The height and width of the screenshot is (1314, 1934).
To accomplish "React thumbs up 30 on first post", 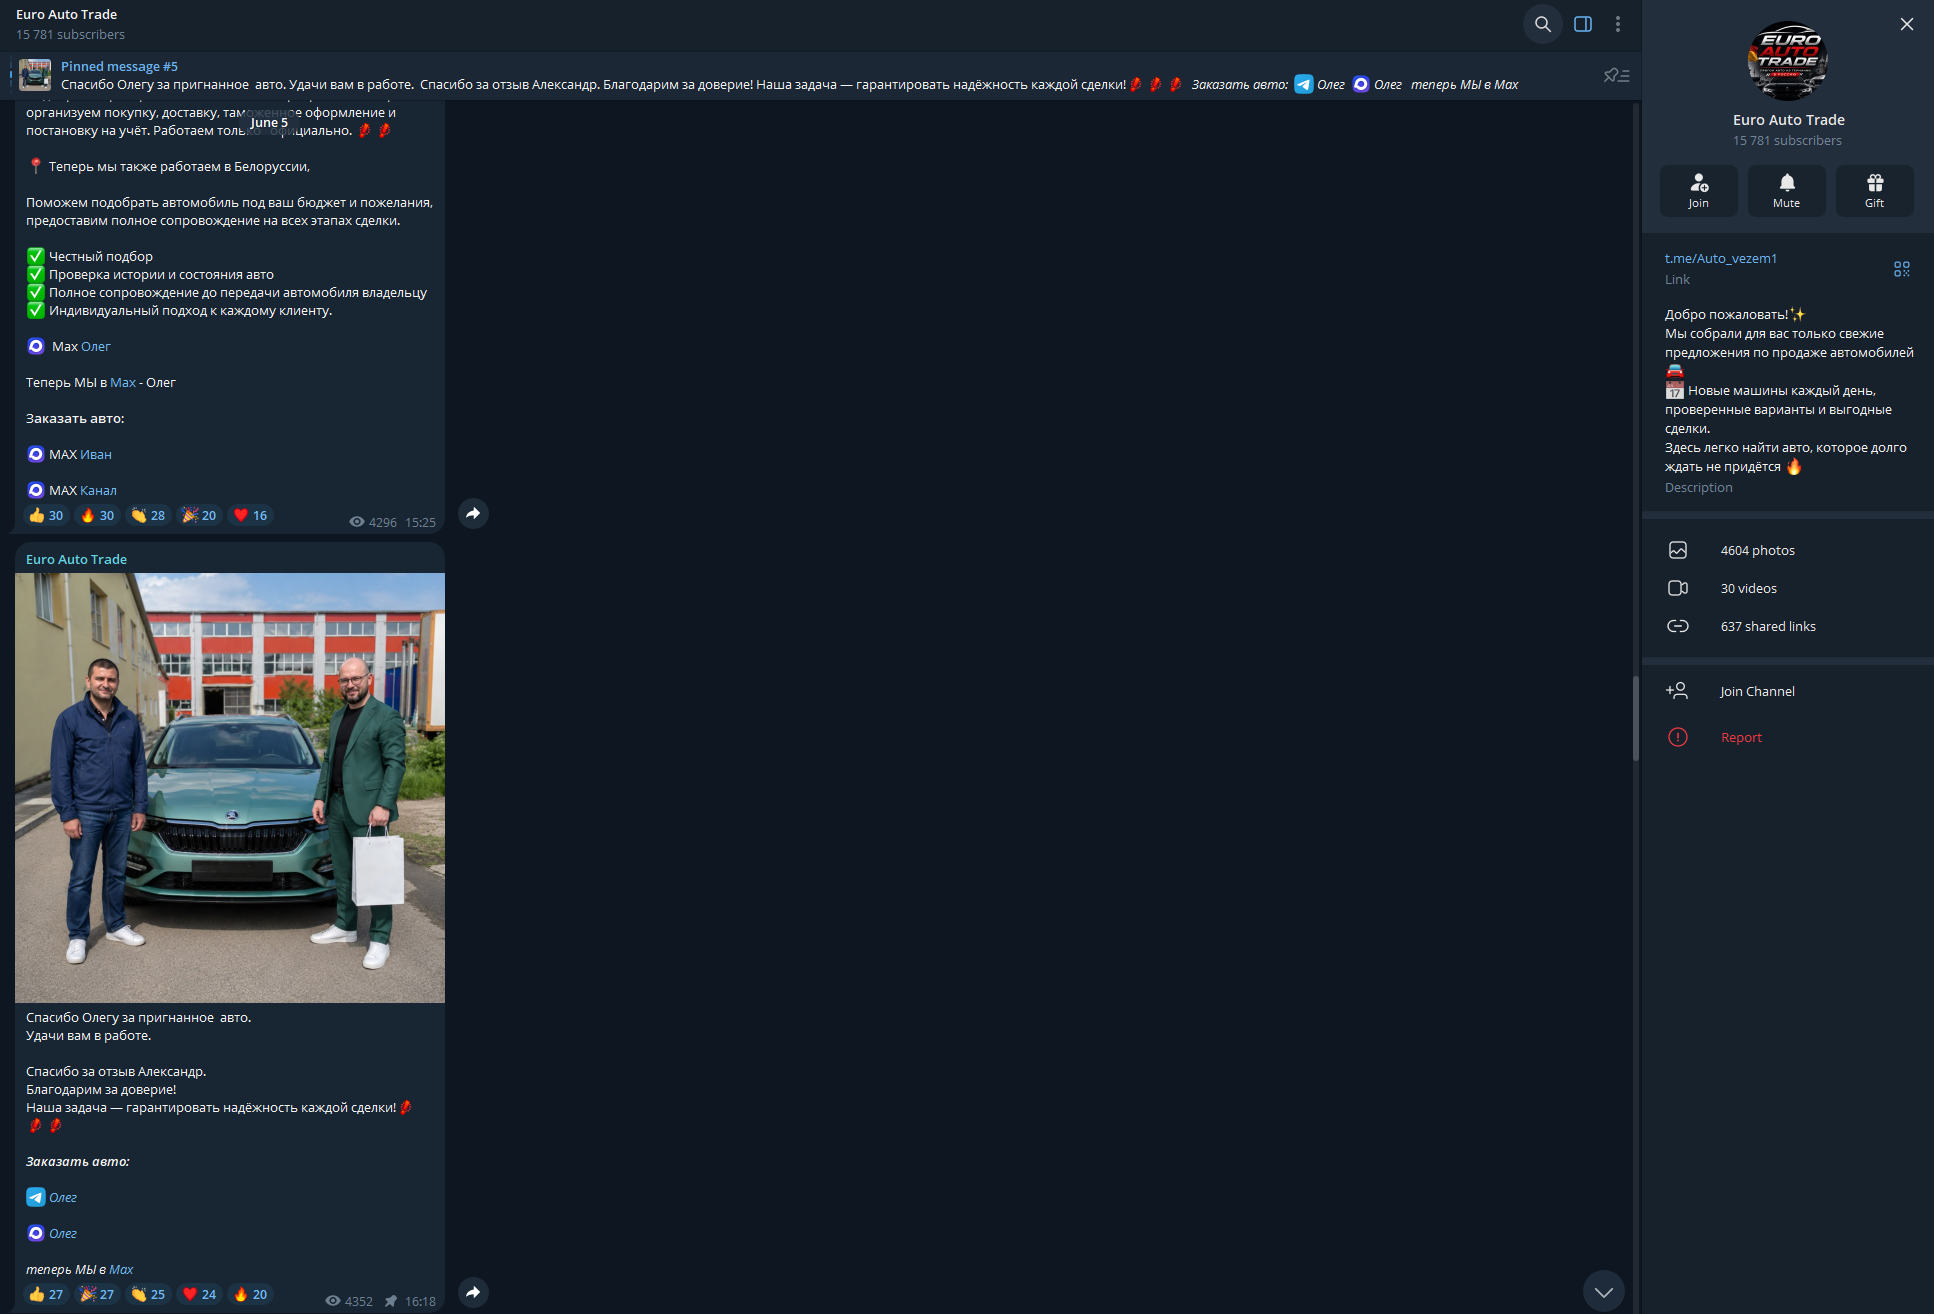I will pyautogui.click(x=46, y=515).
